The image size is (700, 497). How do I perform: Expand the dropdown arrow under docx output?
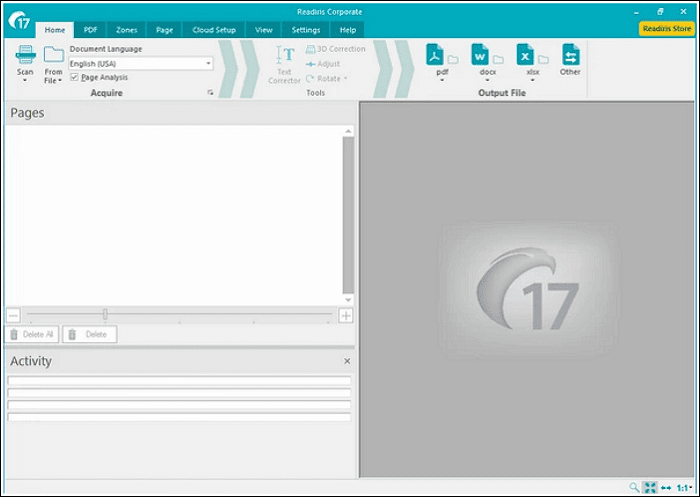(x=487, y=80)
